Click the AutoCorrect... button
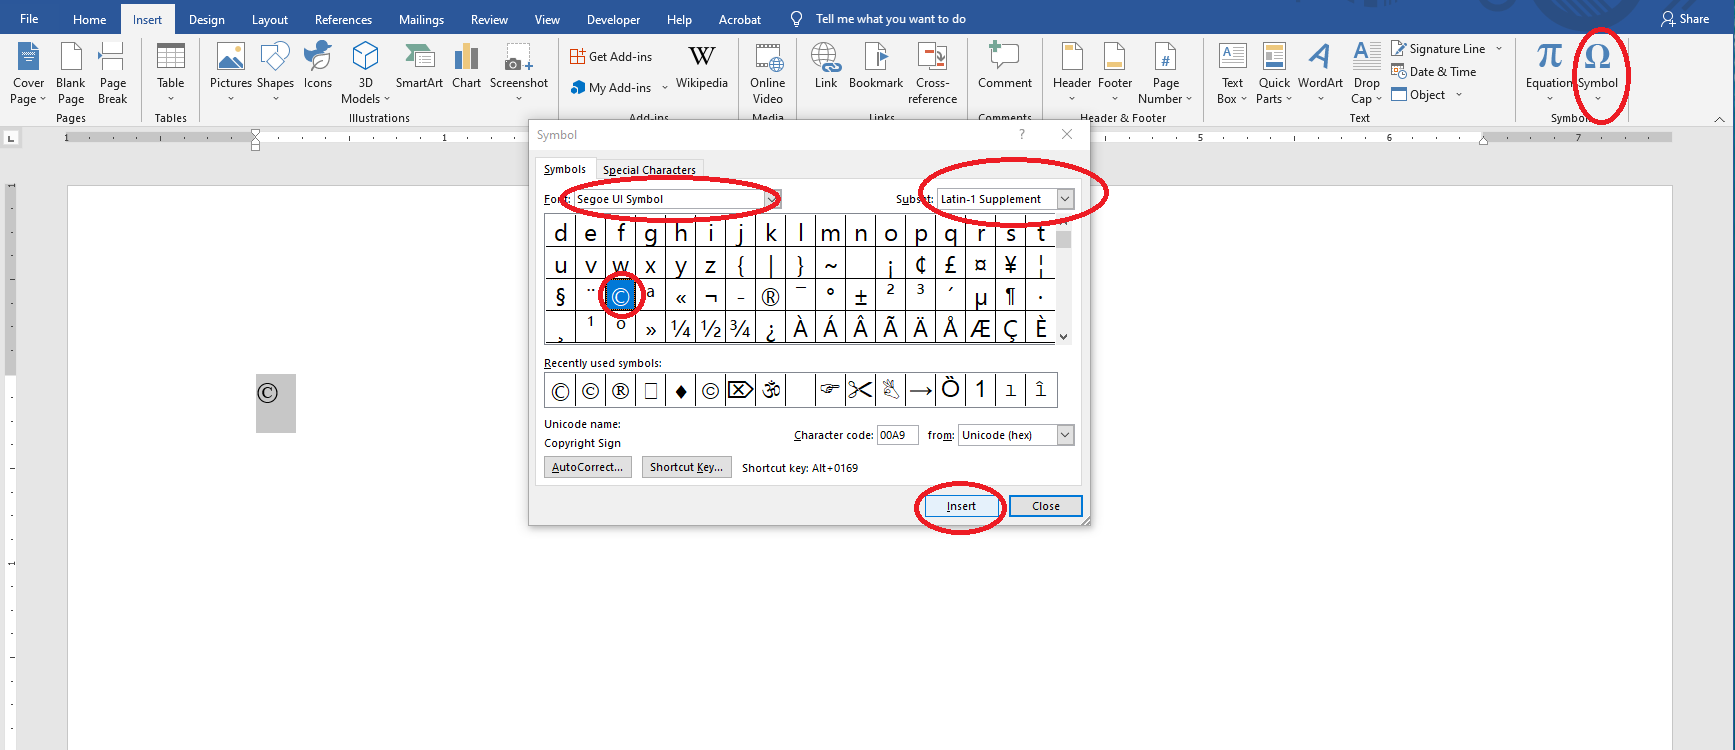Image resolution: width=1735 pixels, height=750 pixels. (587, 467)
